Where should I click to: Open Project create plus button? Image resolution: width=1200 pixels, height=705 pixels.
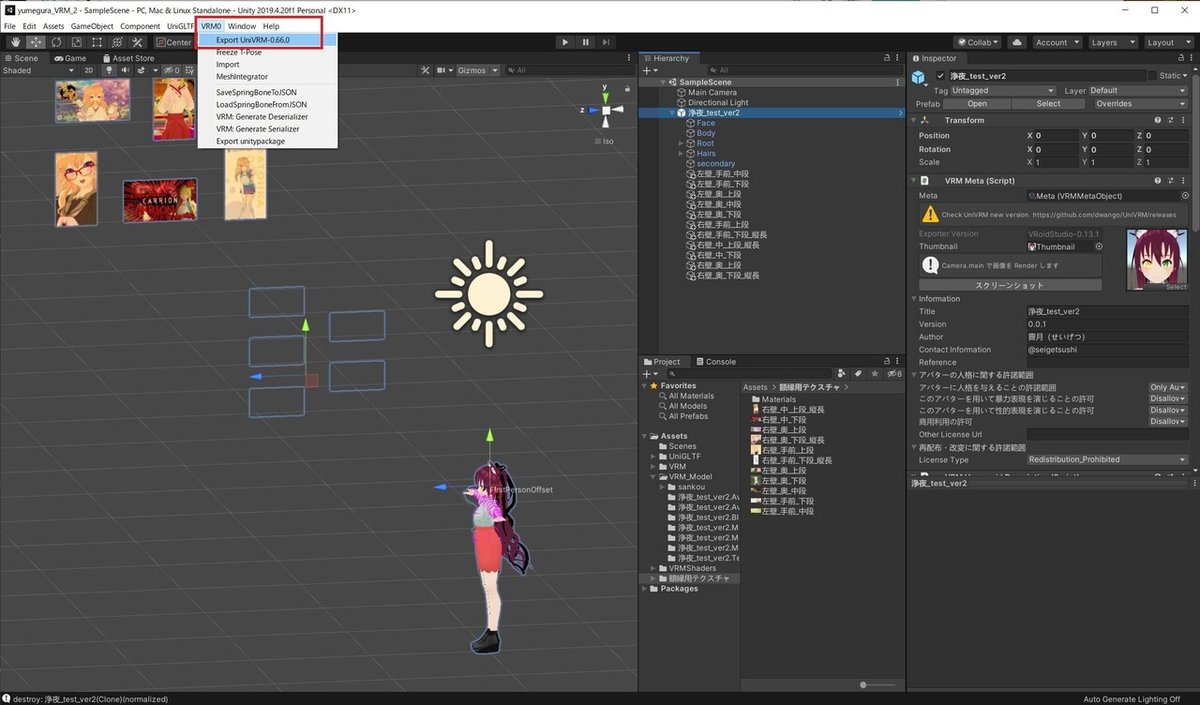click(x=649, y=373)
